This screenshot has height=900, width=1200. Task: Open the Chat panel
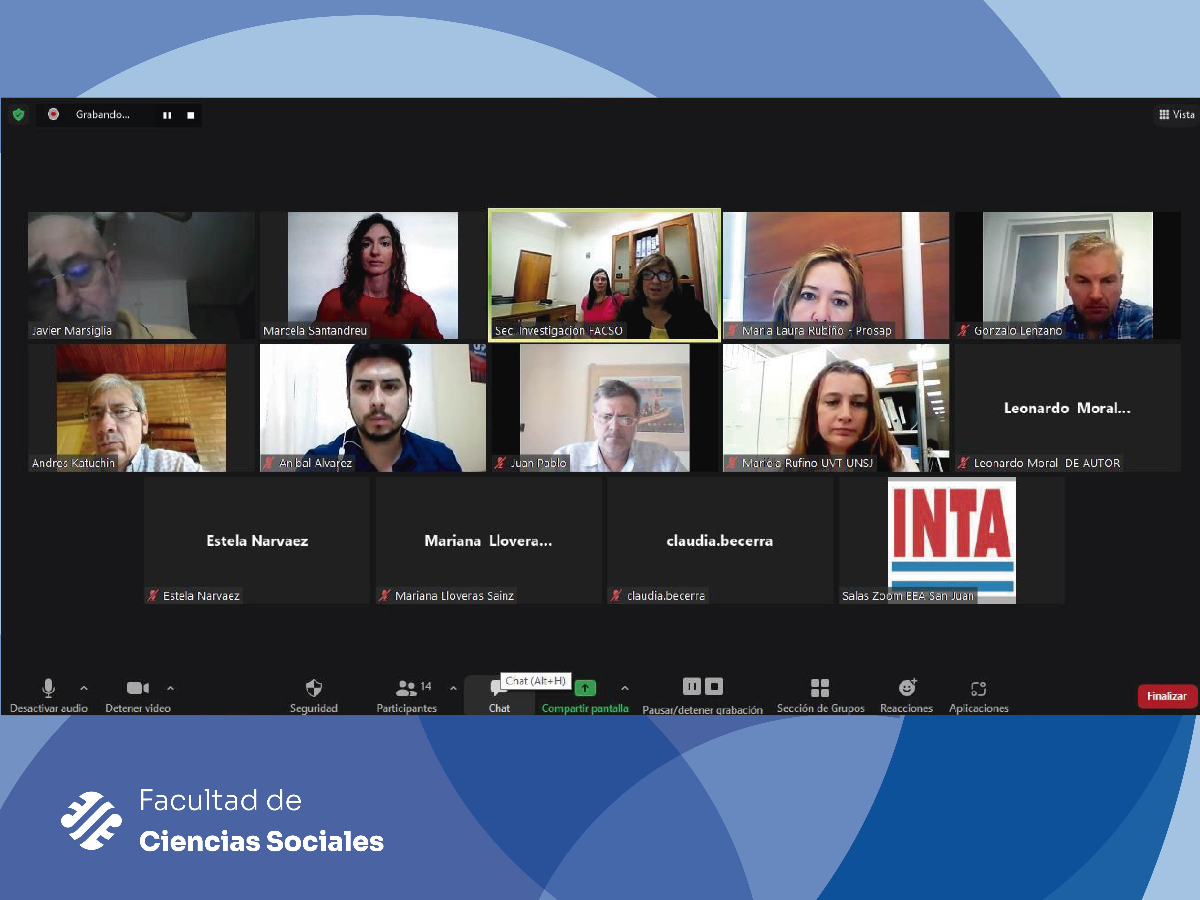[x=499, y=694]
